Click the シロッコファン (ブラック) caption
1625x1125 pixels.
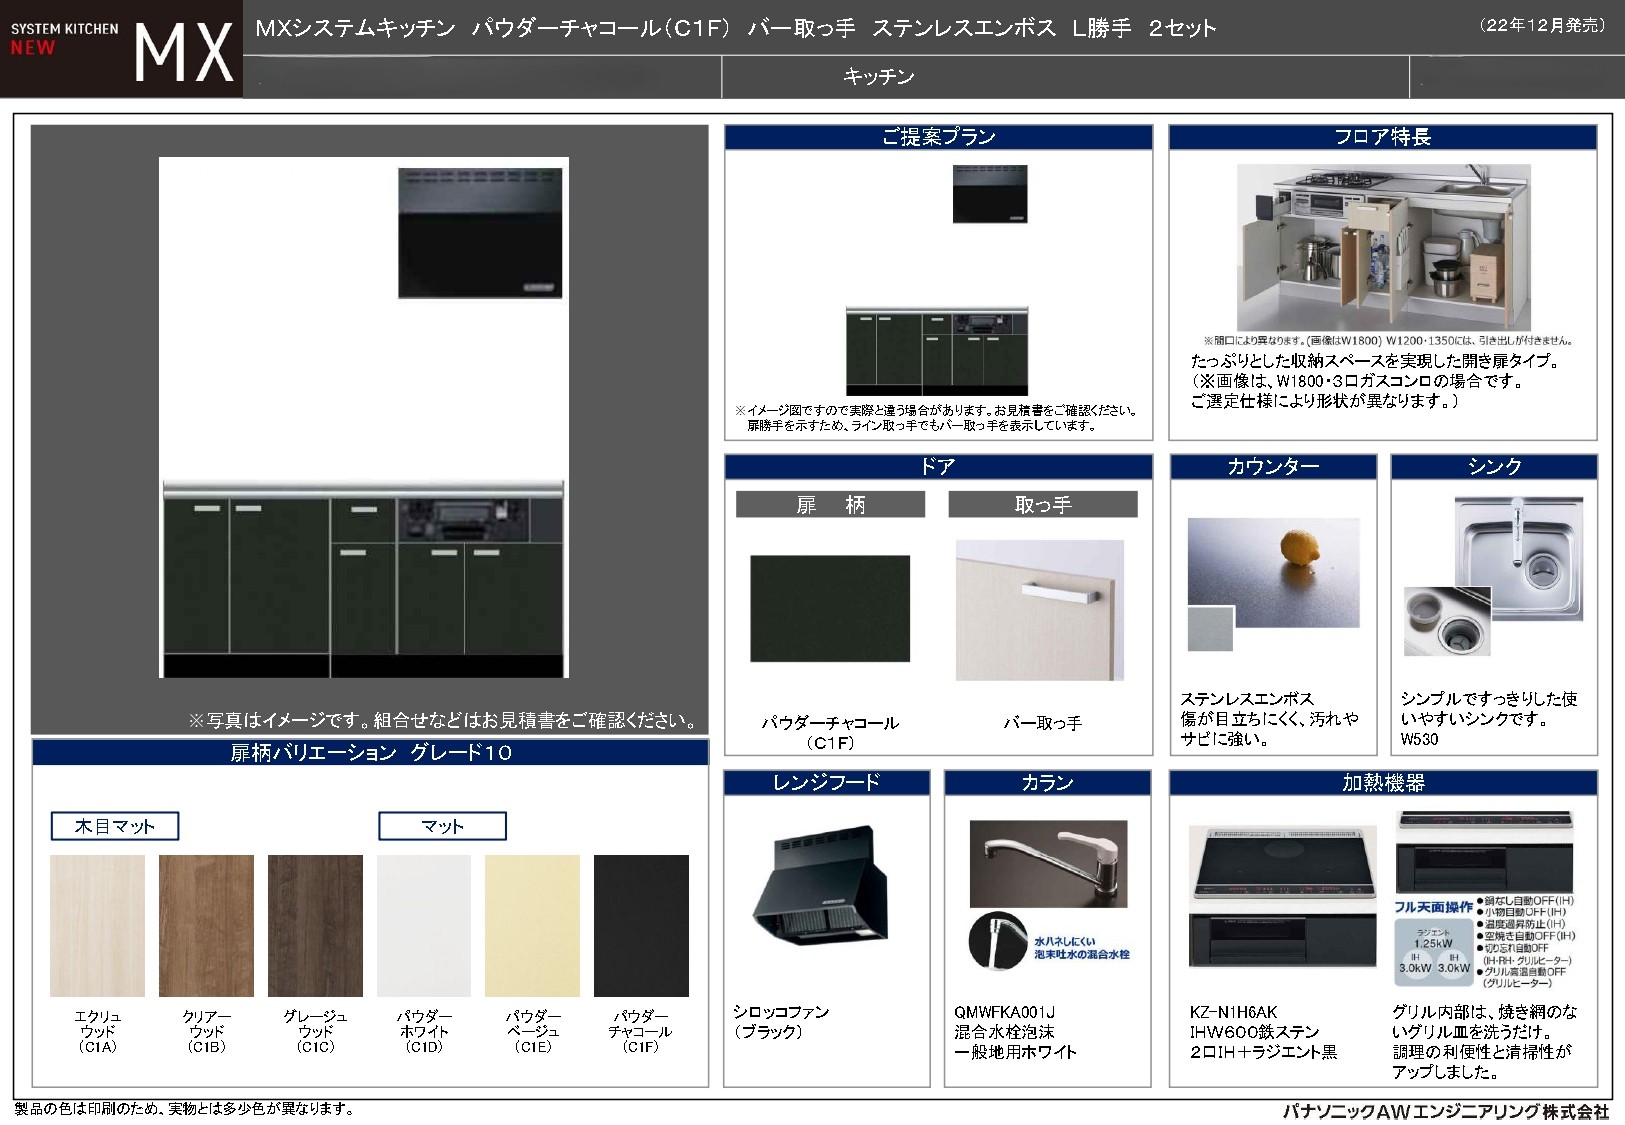point(781,1022)
